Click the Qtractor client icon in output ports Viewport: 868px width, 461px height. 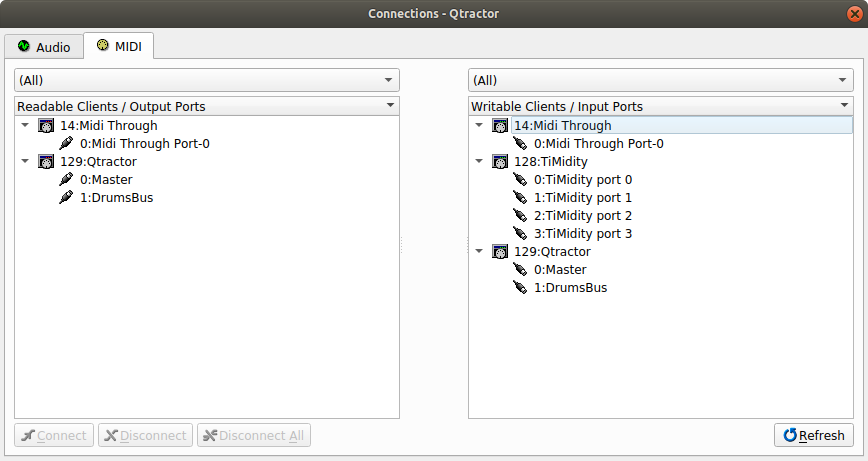45,161
